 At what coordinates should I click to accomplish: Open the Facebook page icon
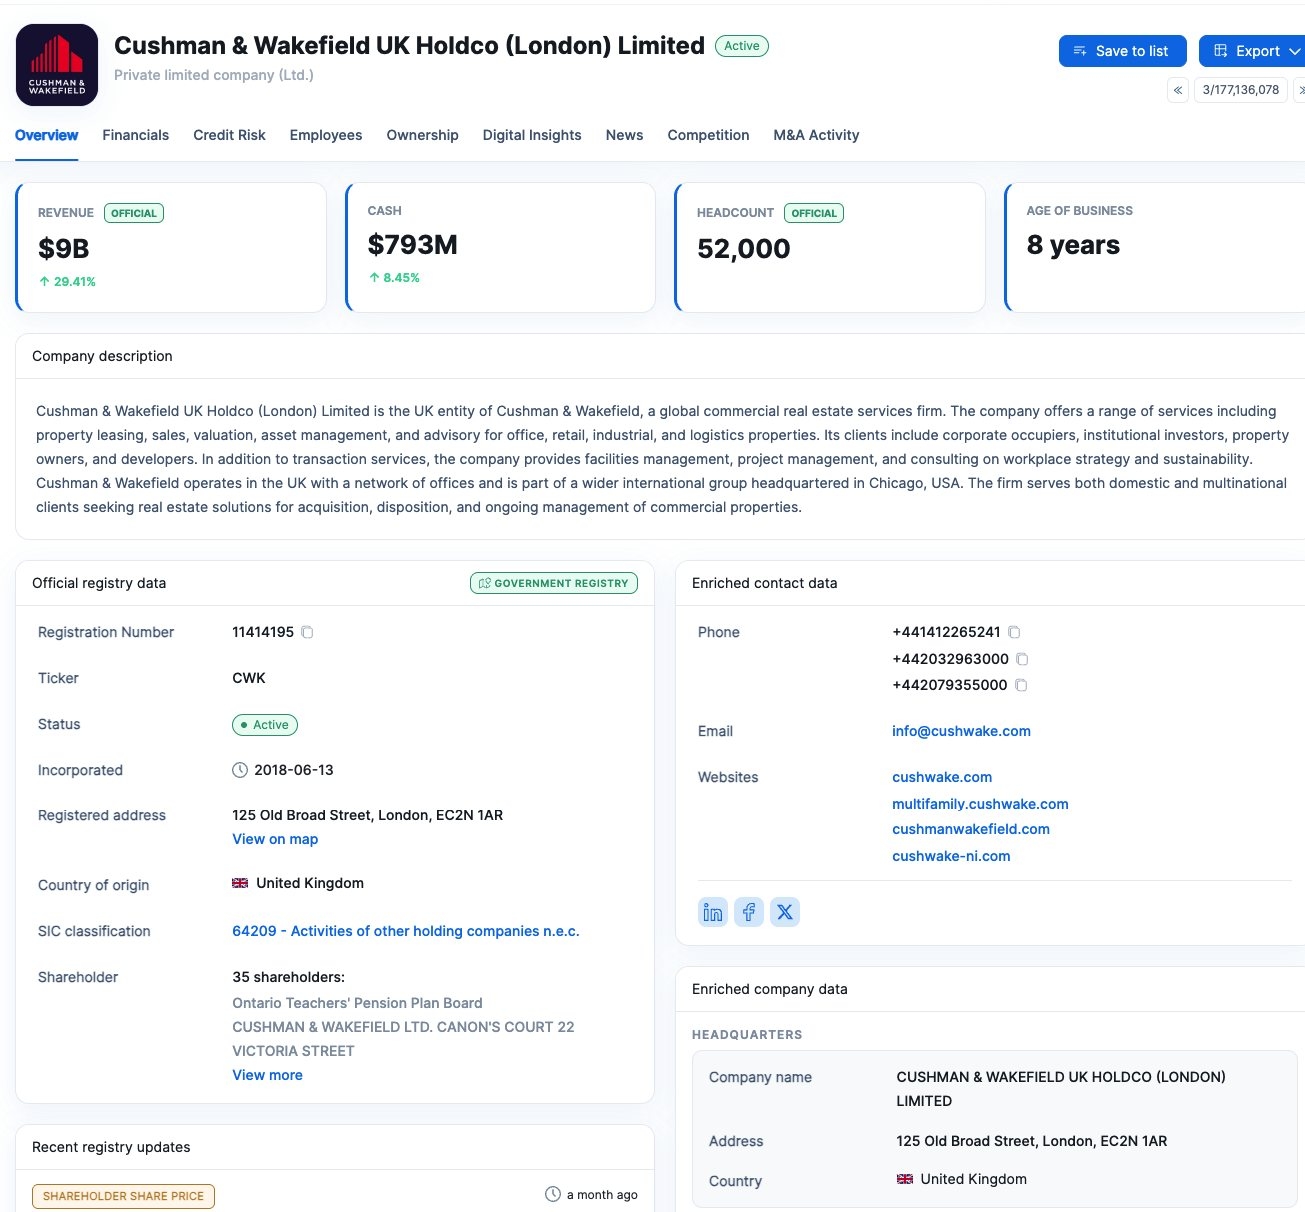click(x=749, y=912)
